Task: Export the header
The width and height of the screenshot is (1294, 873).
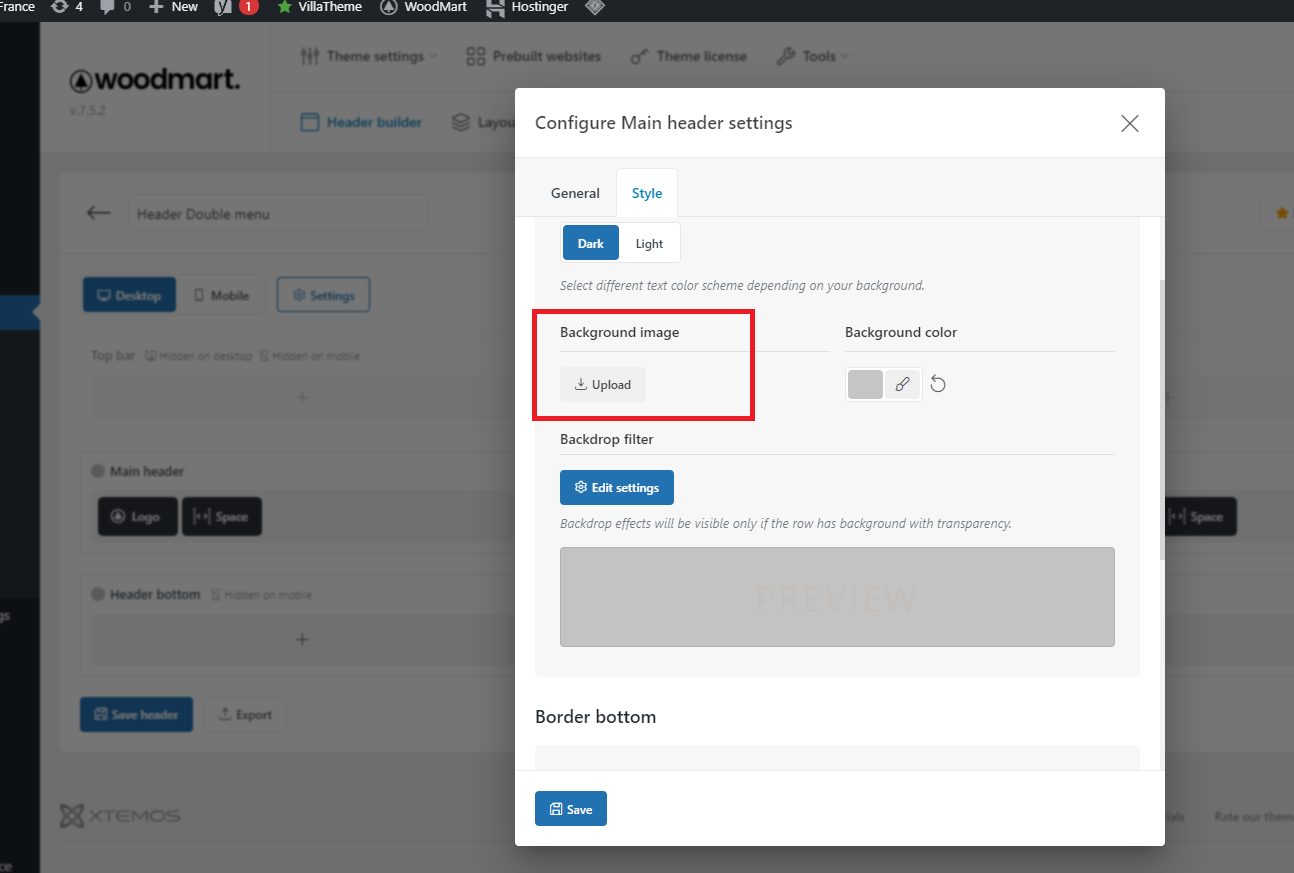Action: point(245,714)
